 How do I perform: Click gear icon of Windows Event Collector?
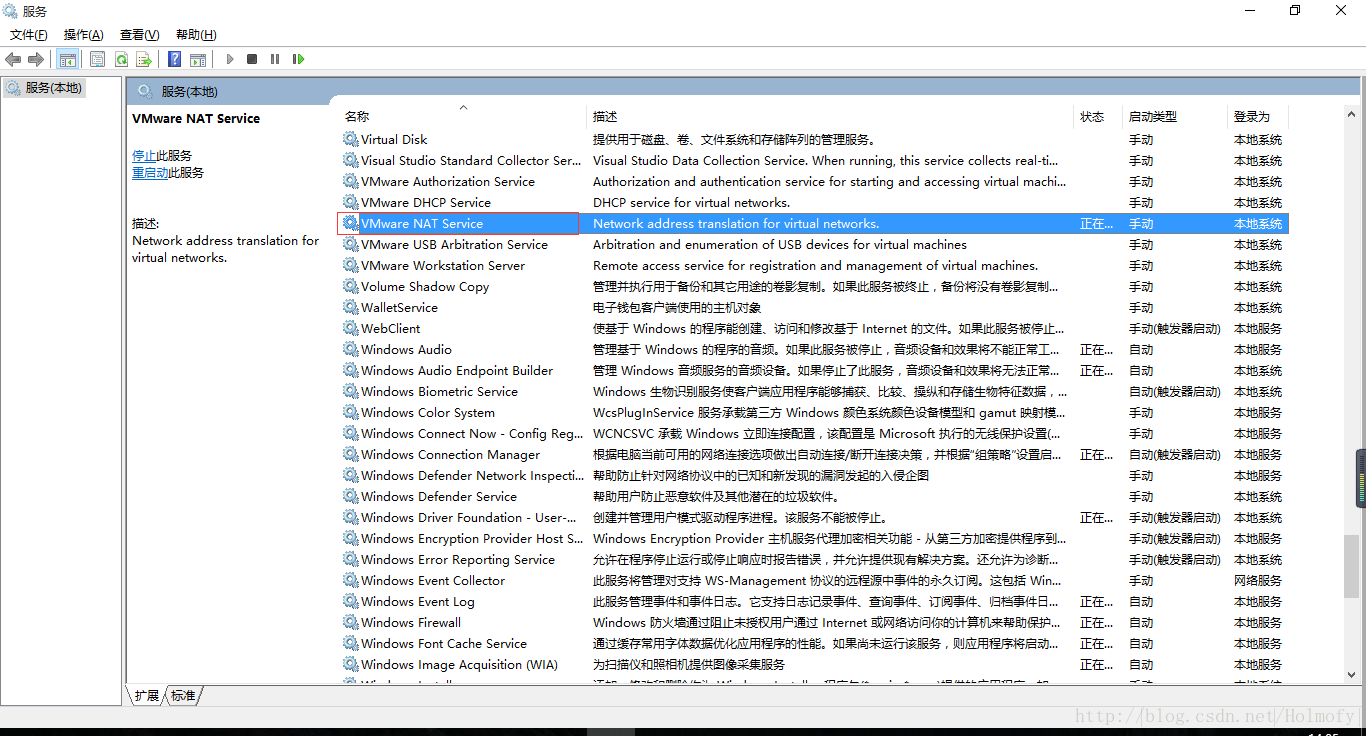click(x=350, y=580)
